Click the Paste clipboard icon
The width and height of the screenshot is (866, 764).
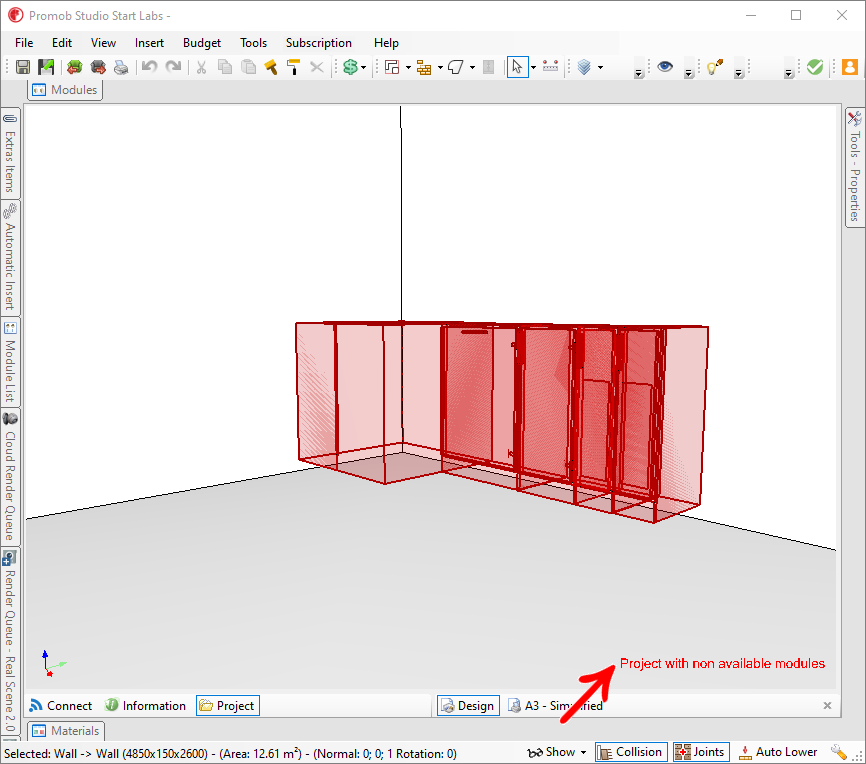[x=249, y=67]
